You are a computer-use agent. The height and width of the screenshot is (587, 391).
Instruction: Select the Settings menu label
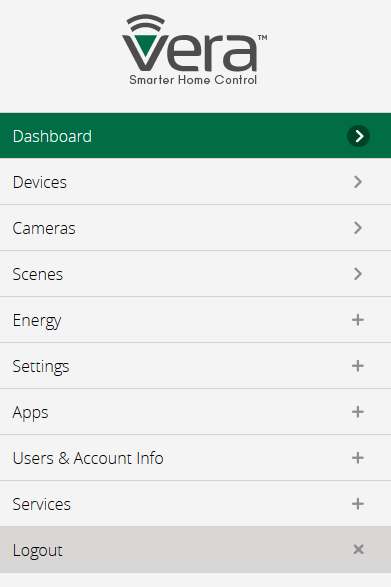(41, 367)
